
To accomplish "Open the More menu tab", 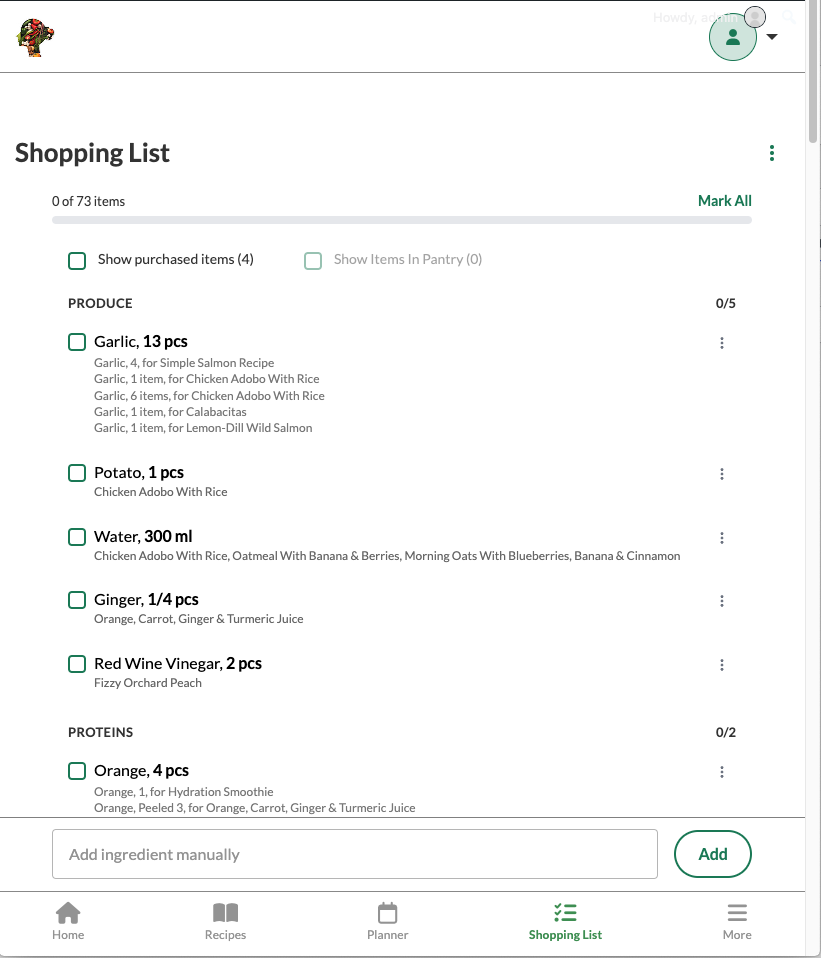I will tap(737, 922).
